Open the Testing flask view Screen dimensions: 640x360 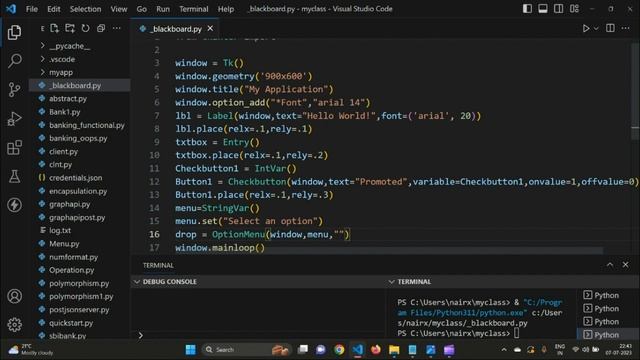[x=14, y=176]
